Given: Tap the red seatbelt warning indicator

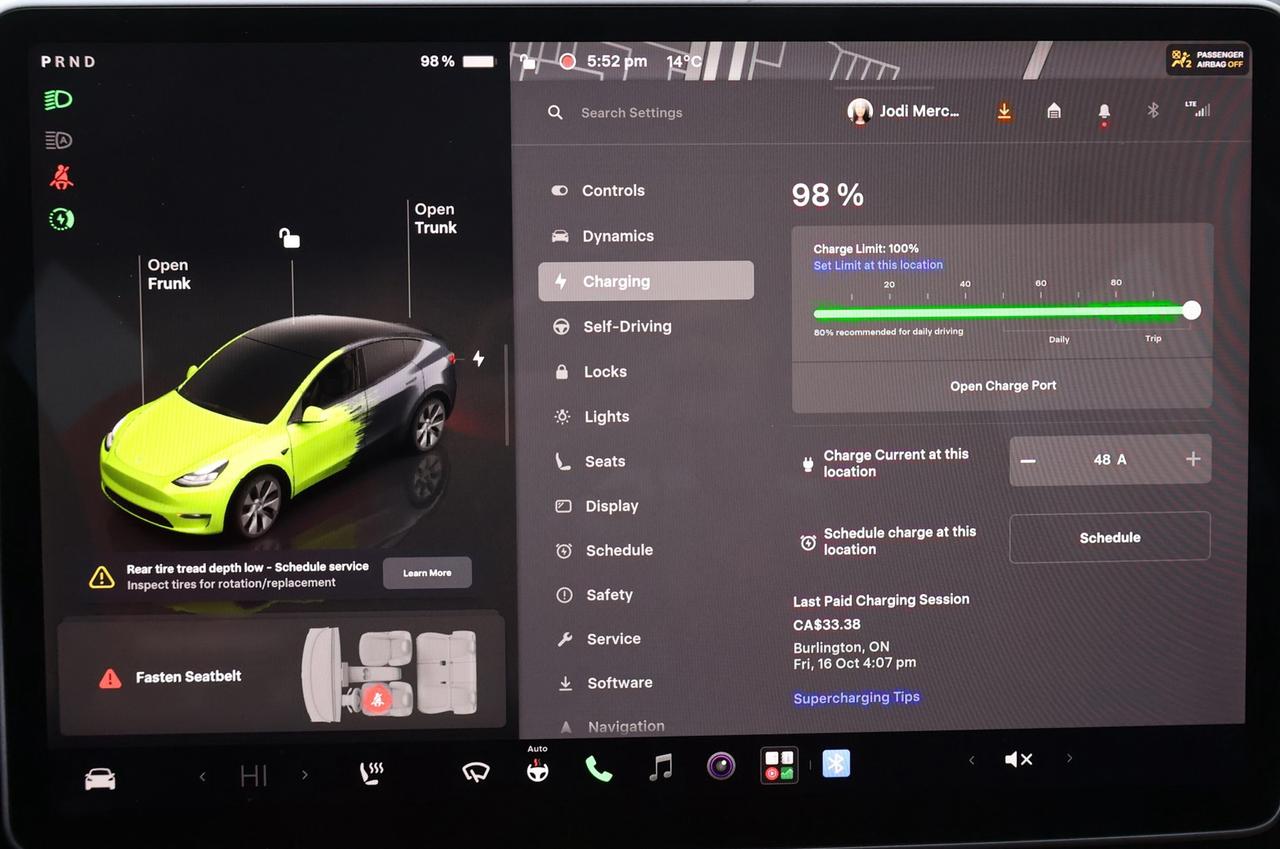Looking at the screenshot, I should pos(61,179).
